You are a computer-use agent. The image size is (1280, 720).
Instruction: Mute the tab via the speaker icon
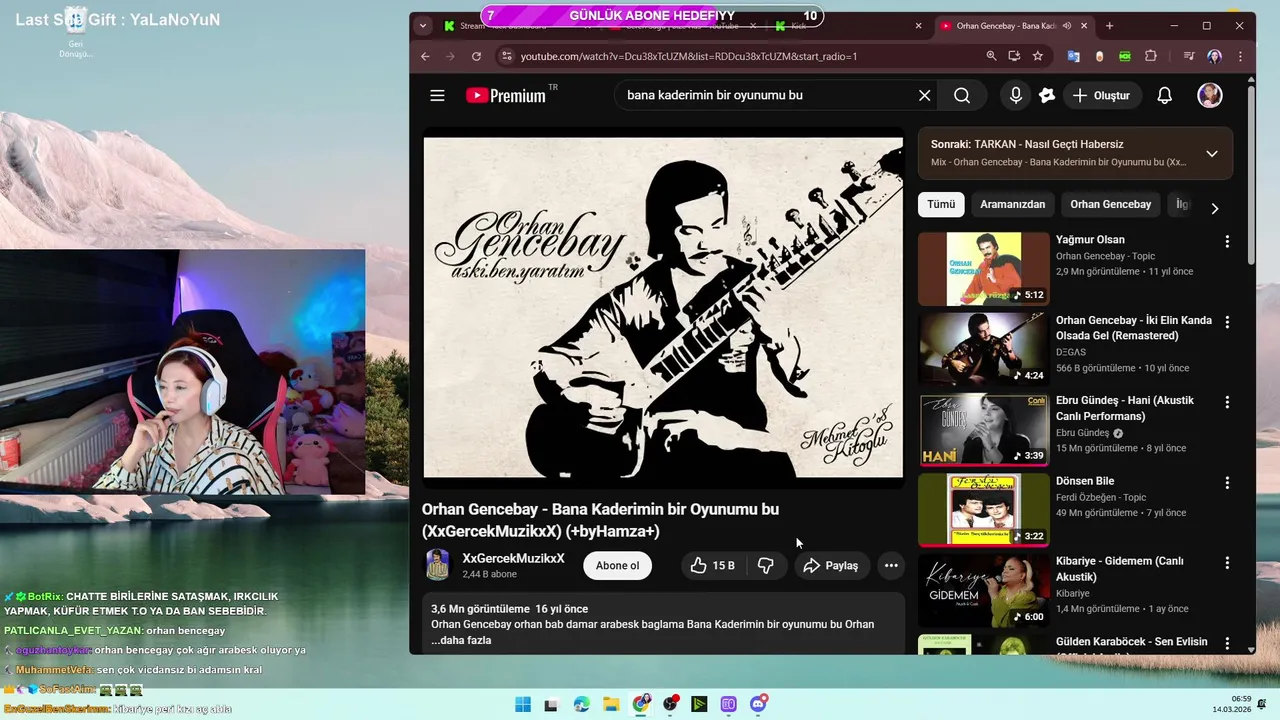click(x=1067, y=26)
